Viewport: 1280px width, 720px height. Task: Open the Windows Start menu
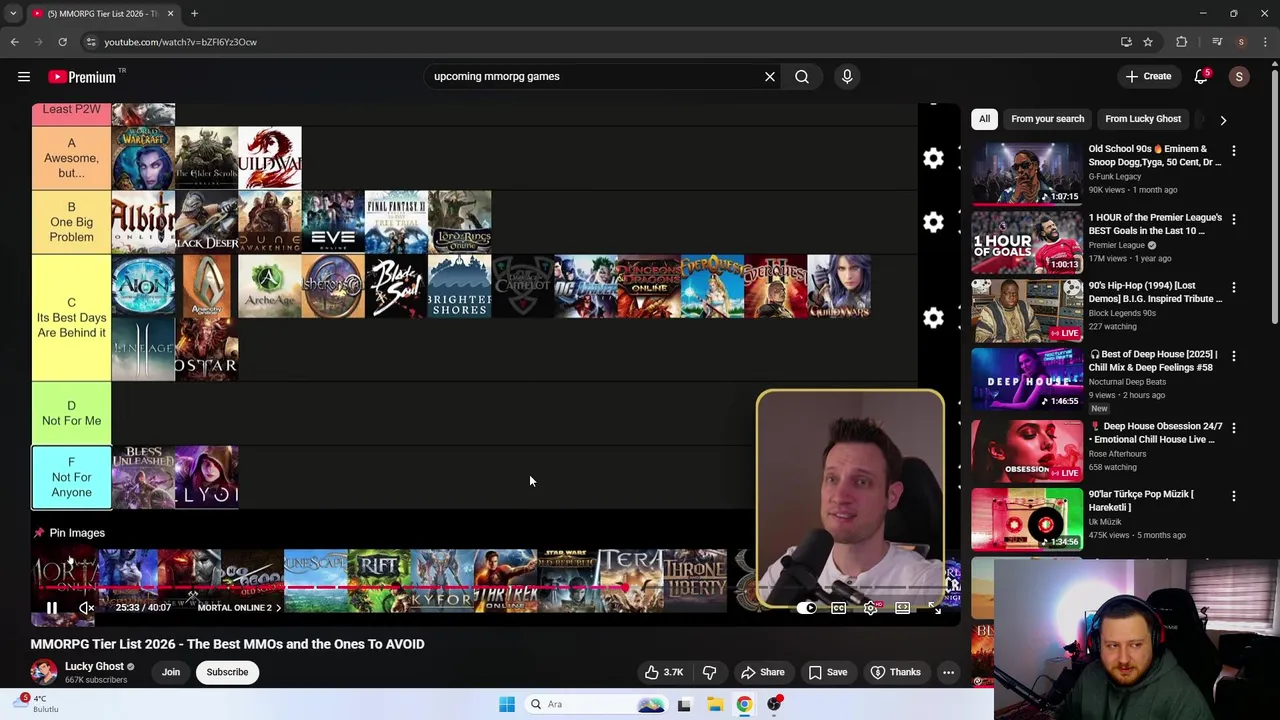[507, 704]
